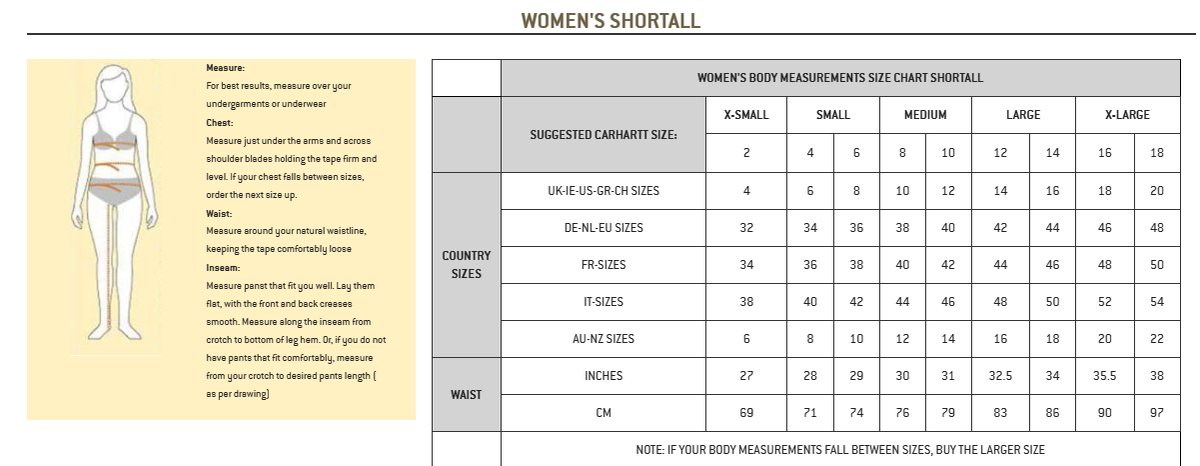This screenshot has height=466, width=1200.
Task: Select the LARGE size column header
Action: [x=1023, y=115]
